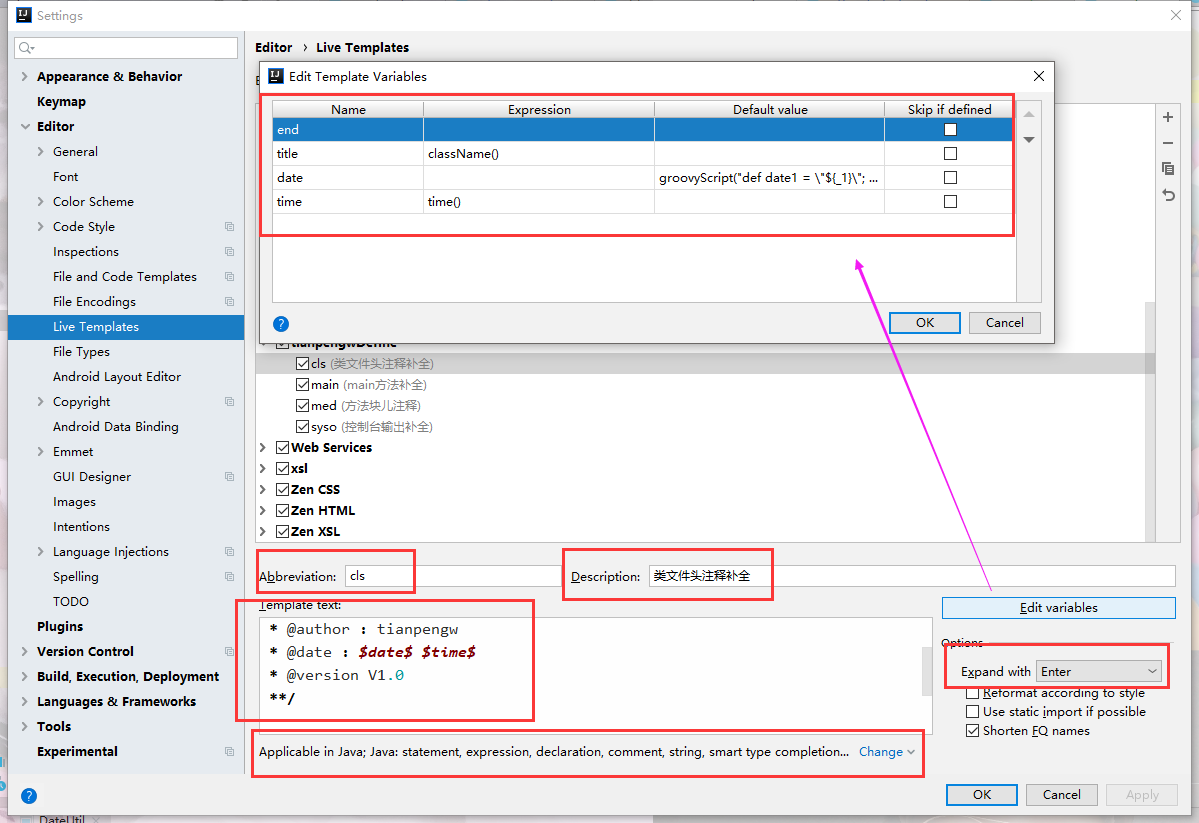Viewport: 1199px width, 823px height.
Task: Expand the Zen HTML template group
Action: (x=263, y=510)
